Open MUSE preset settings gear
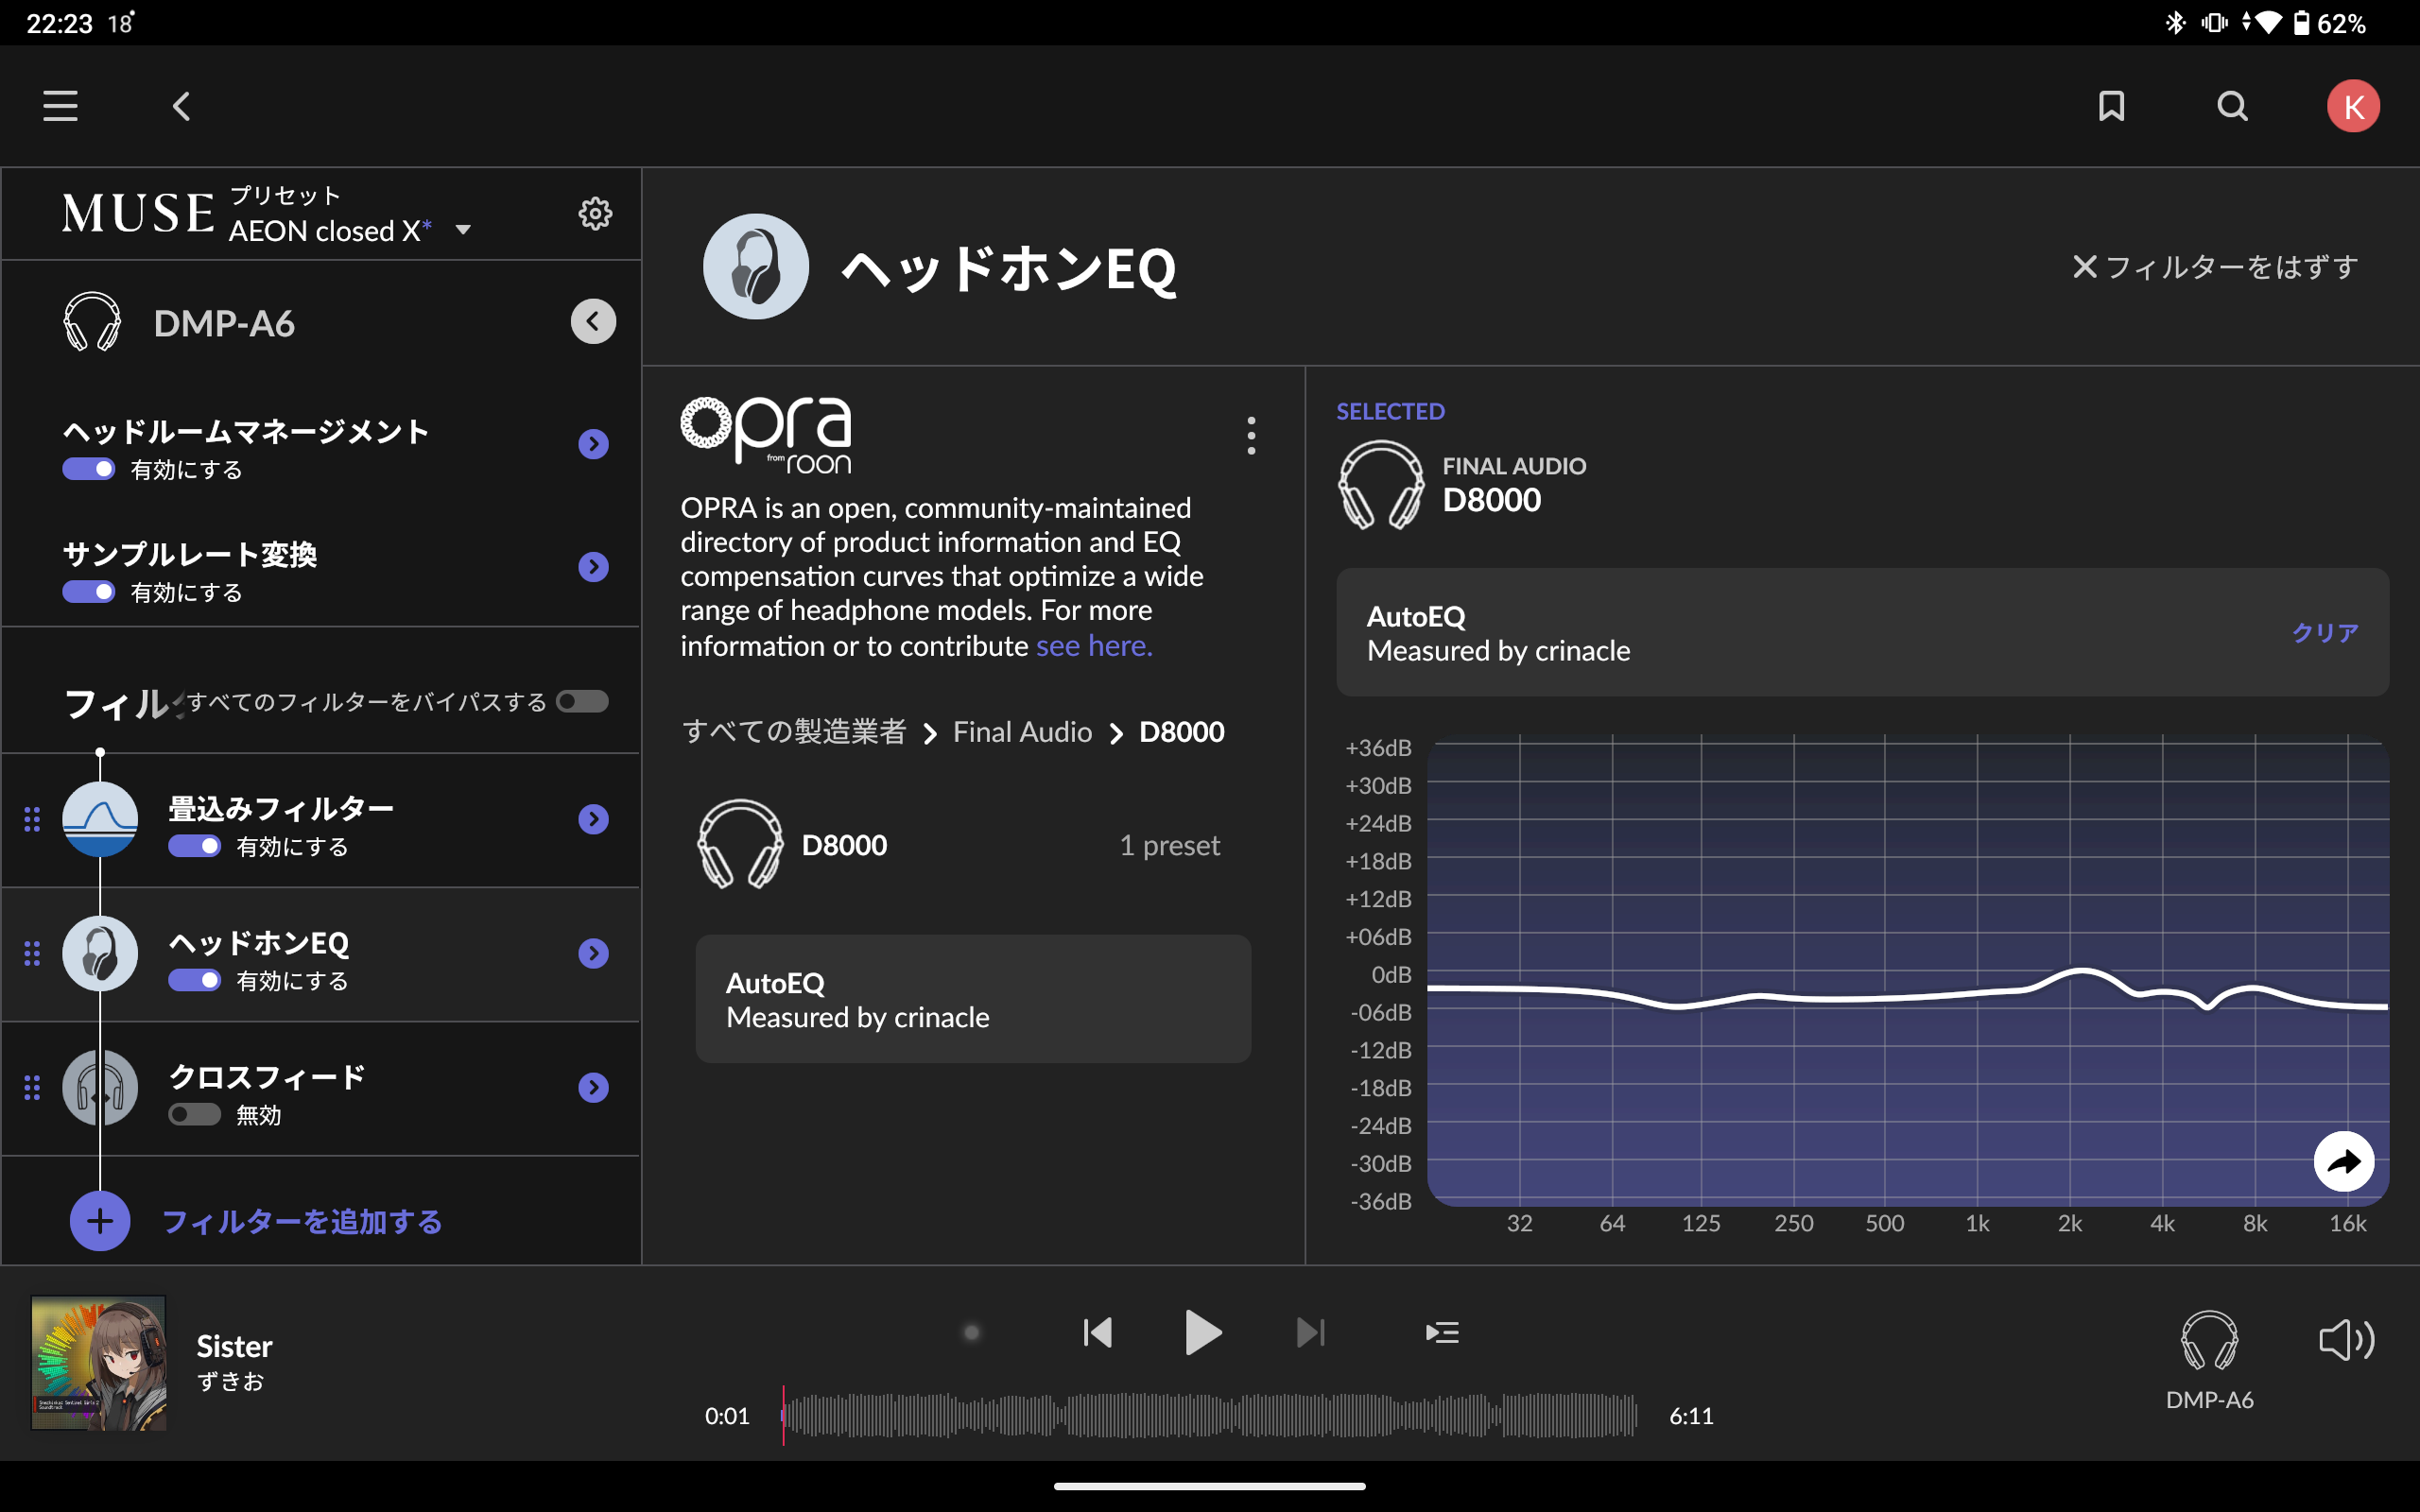Screen dimensions: 2420x1512 tap(595, 213)
